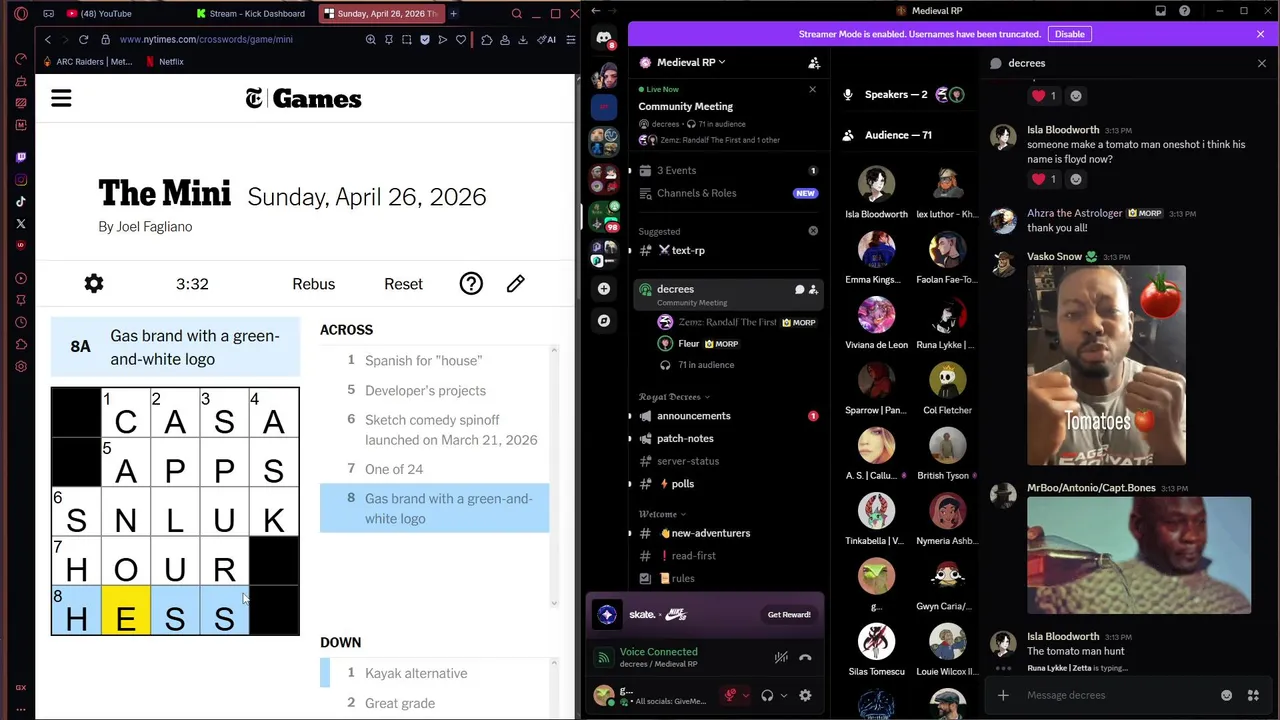Open Discord user settings gear
This screenshot has height=720, width=1280.
click(x=805, y=695)
